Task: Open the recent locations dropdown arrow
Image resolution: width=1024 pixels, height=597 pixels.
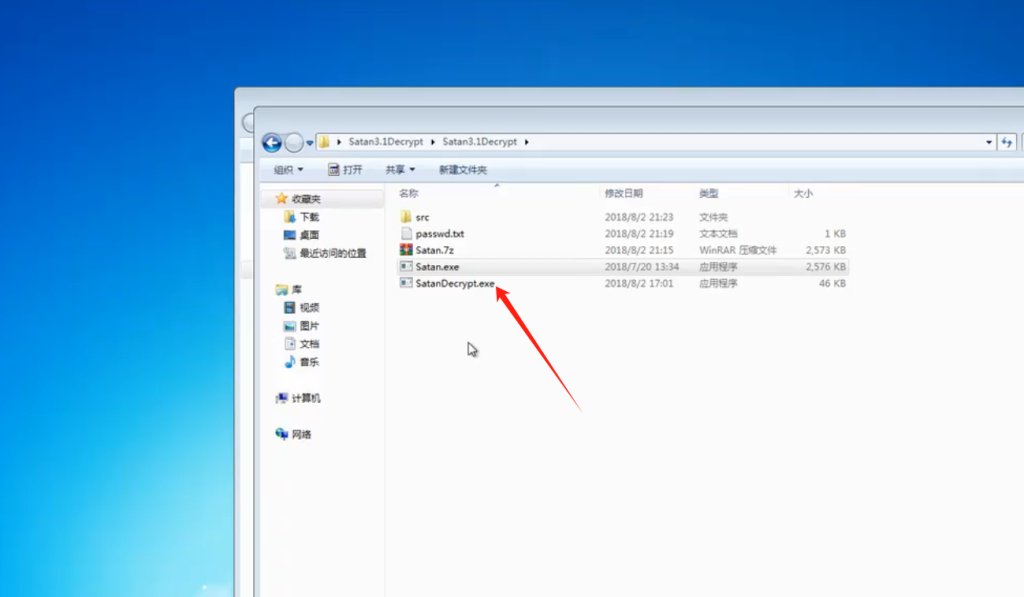Action: (x=310, y=143)
